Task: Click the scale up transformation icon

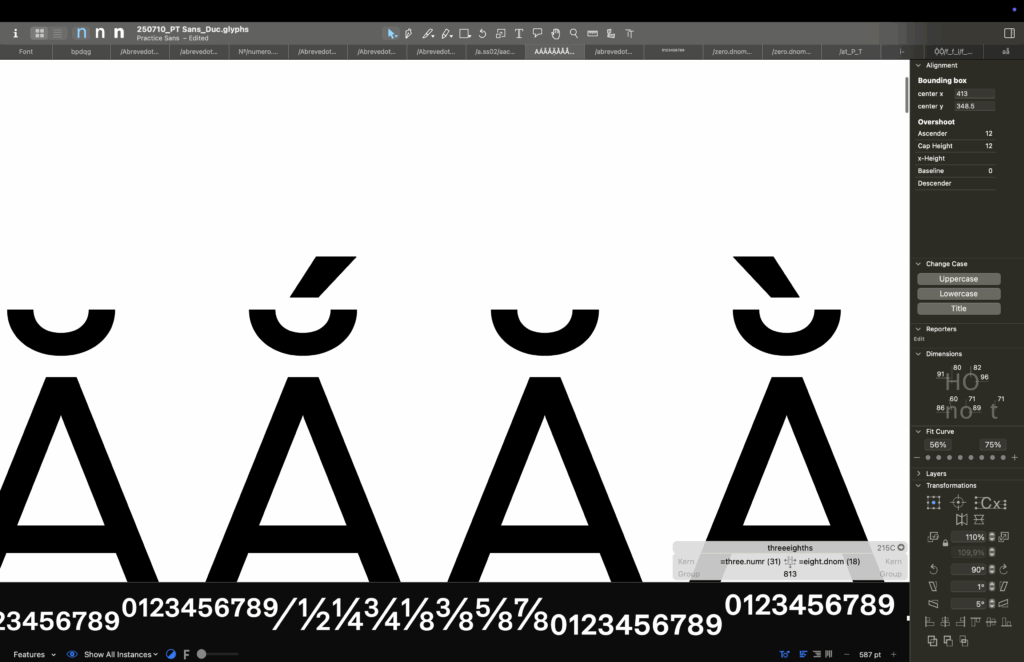Action: tap(1004, 537)
